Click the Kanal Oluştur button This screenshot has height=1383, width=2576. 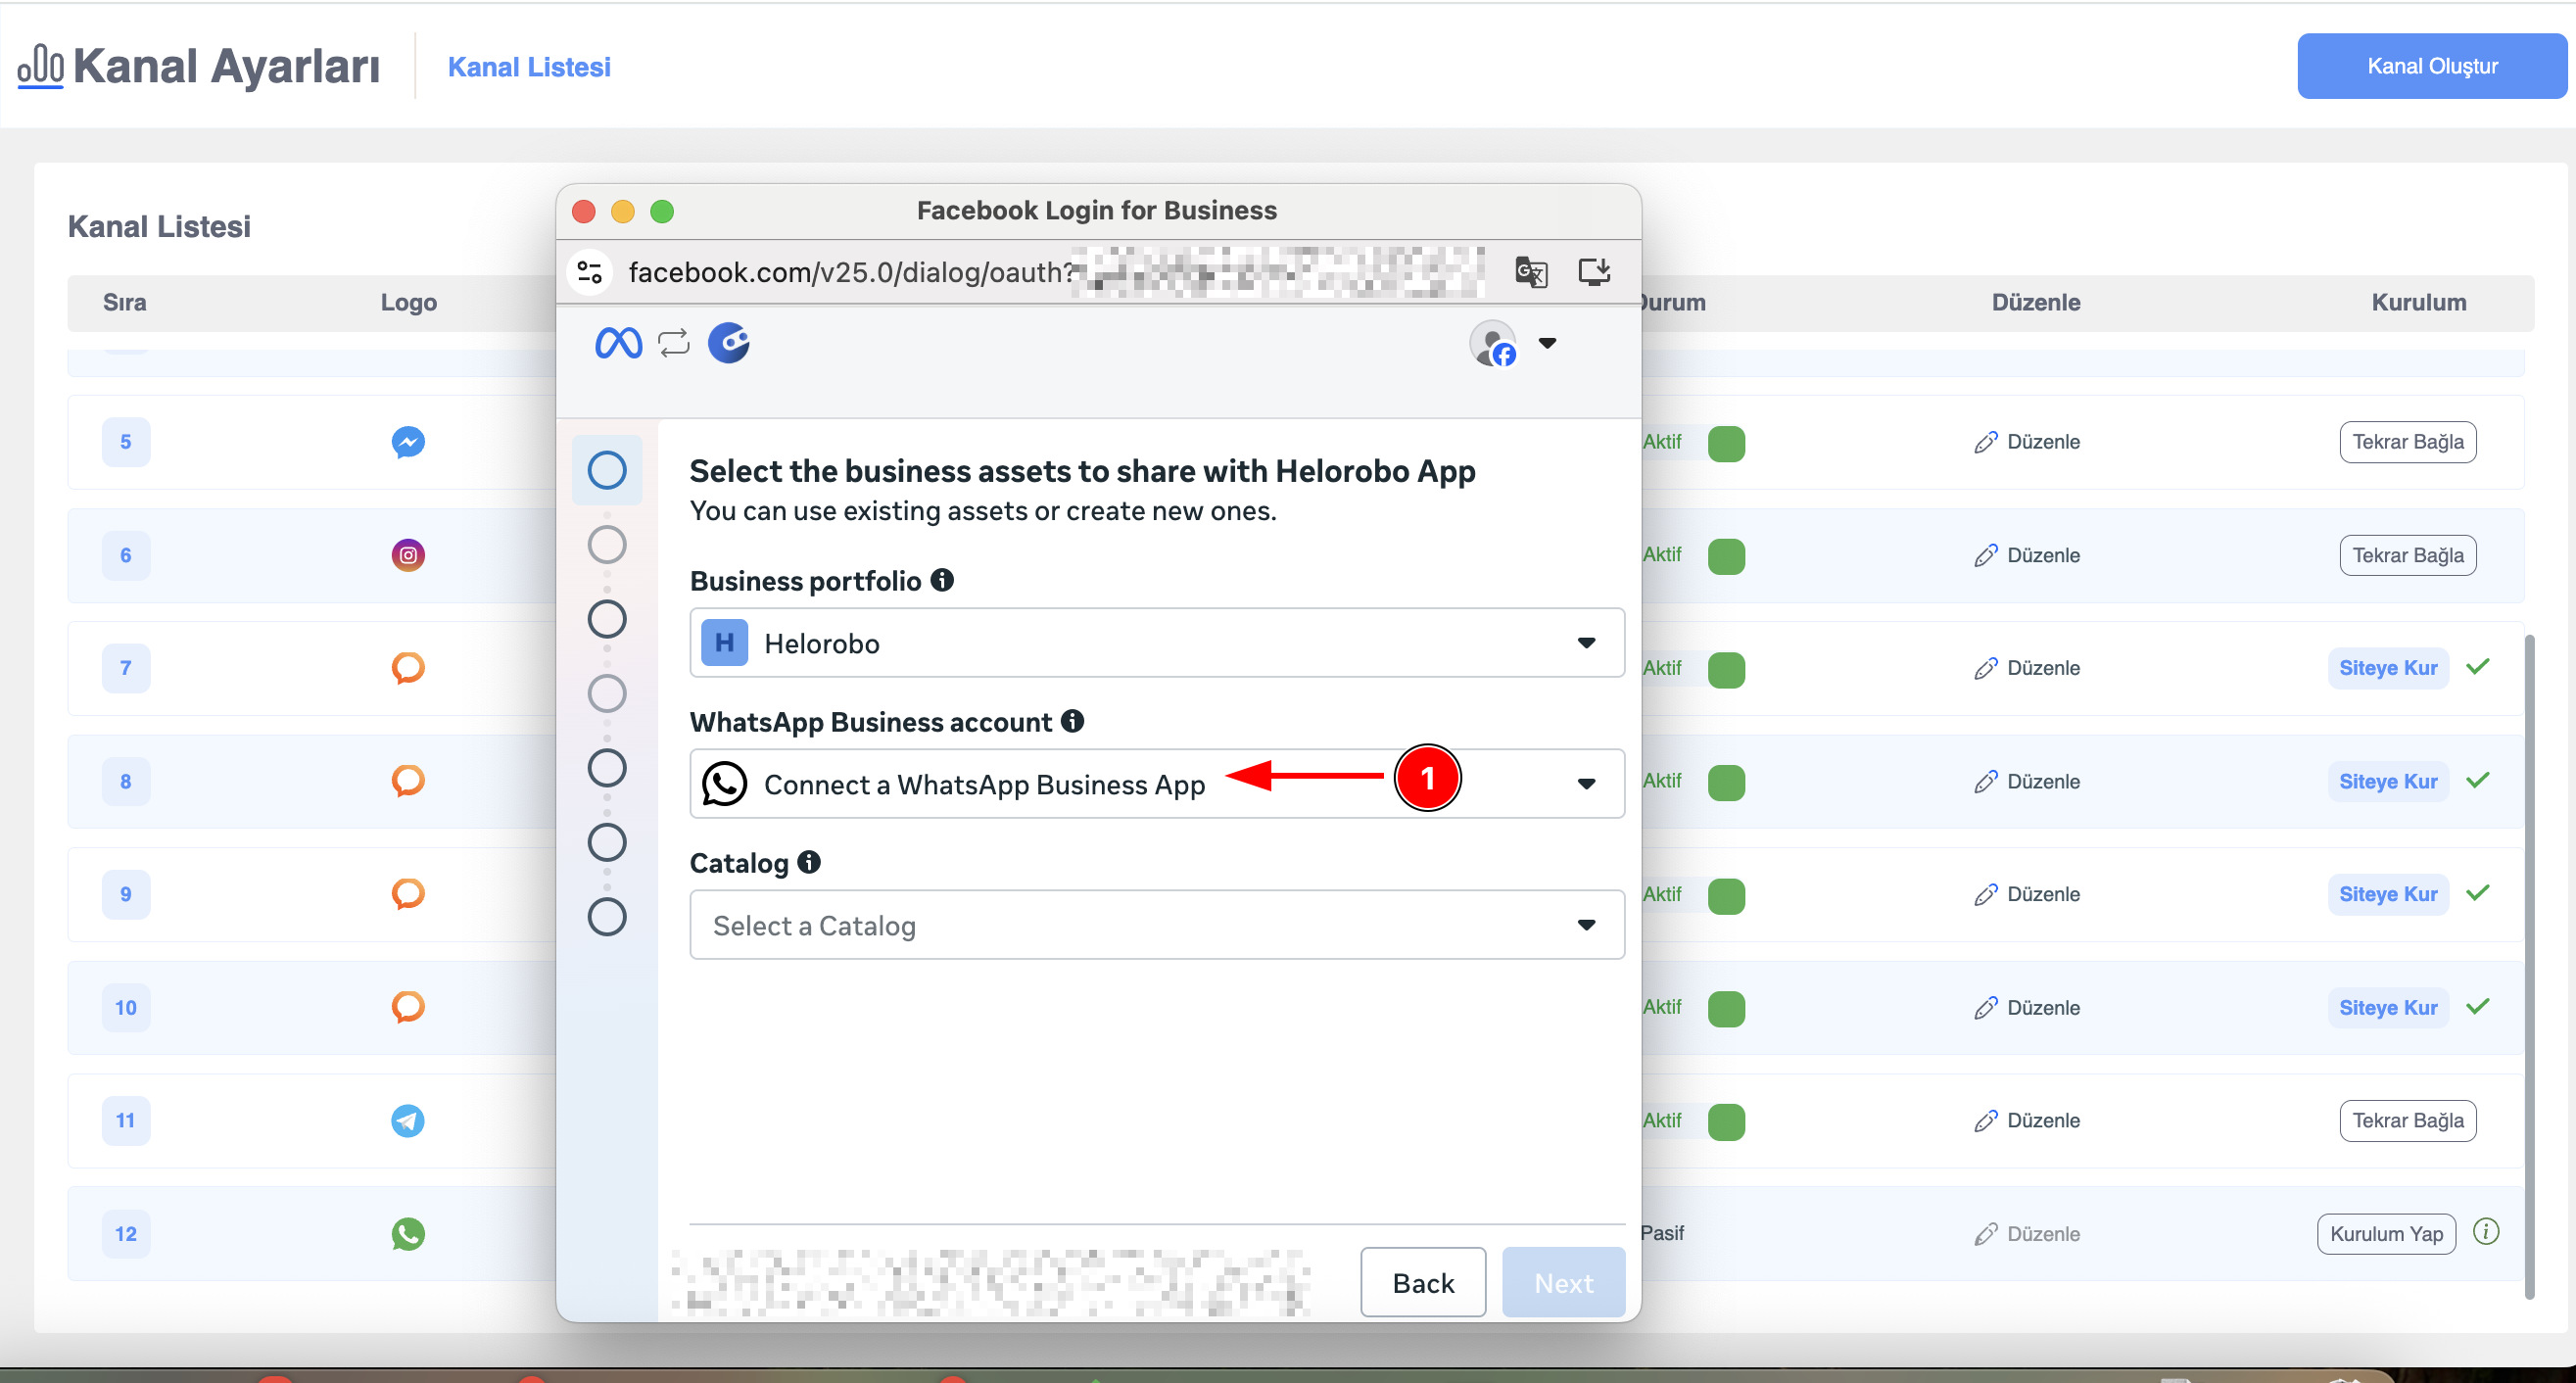(x=2431, y=65)
